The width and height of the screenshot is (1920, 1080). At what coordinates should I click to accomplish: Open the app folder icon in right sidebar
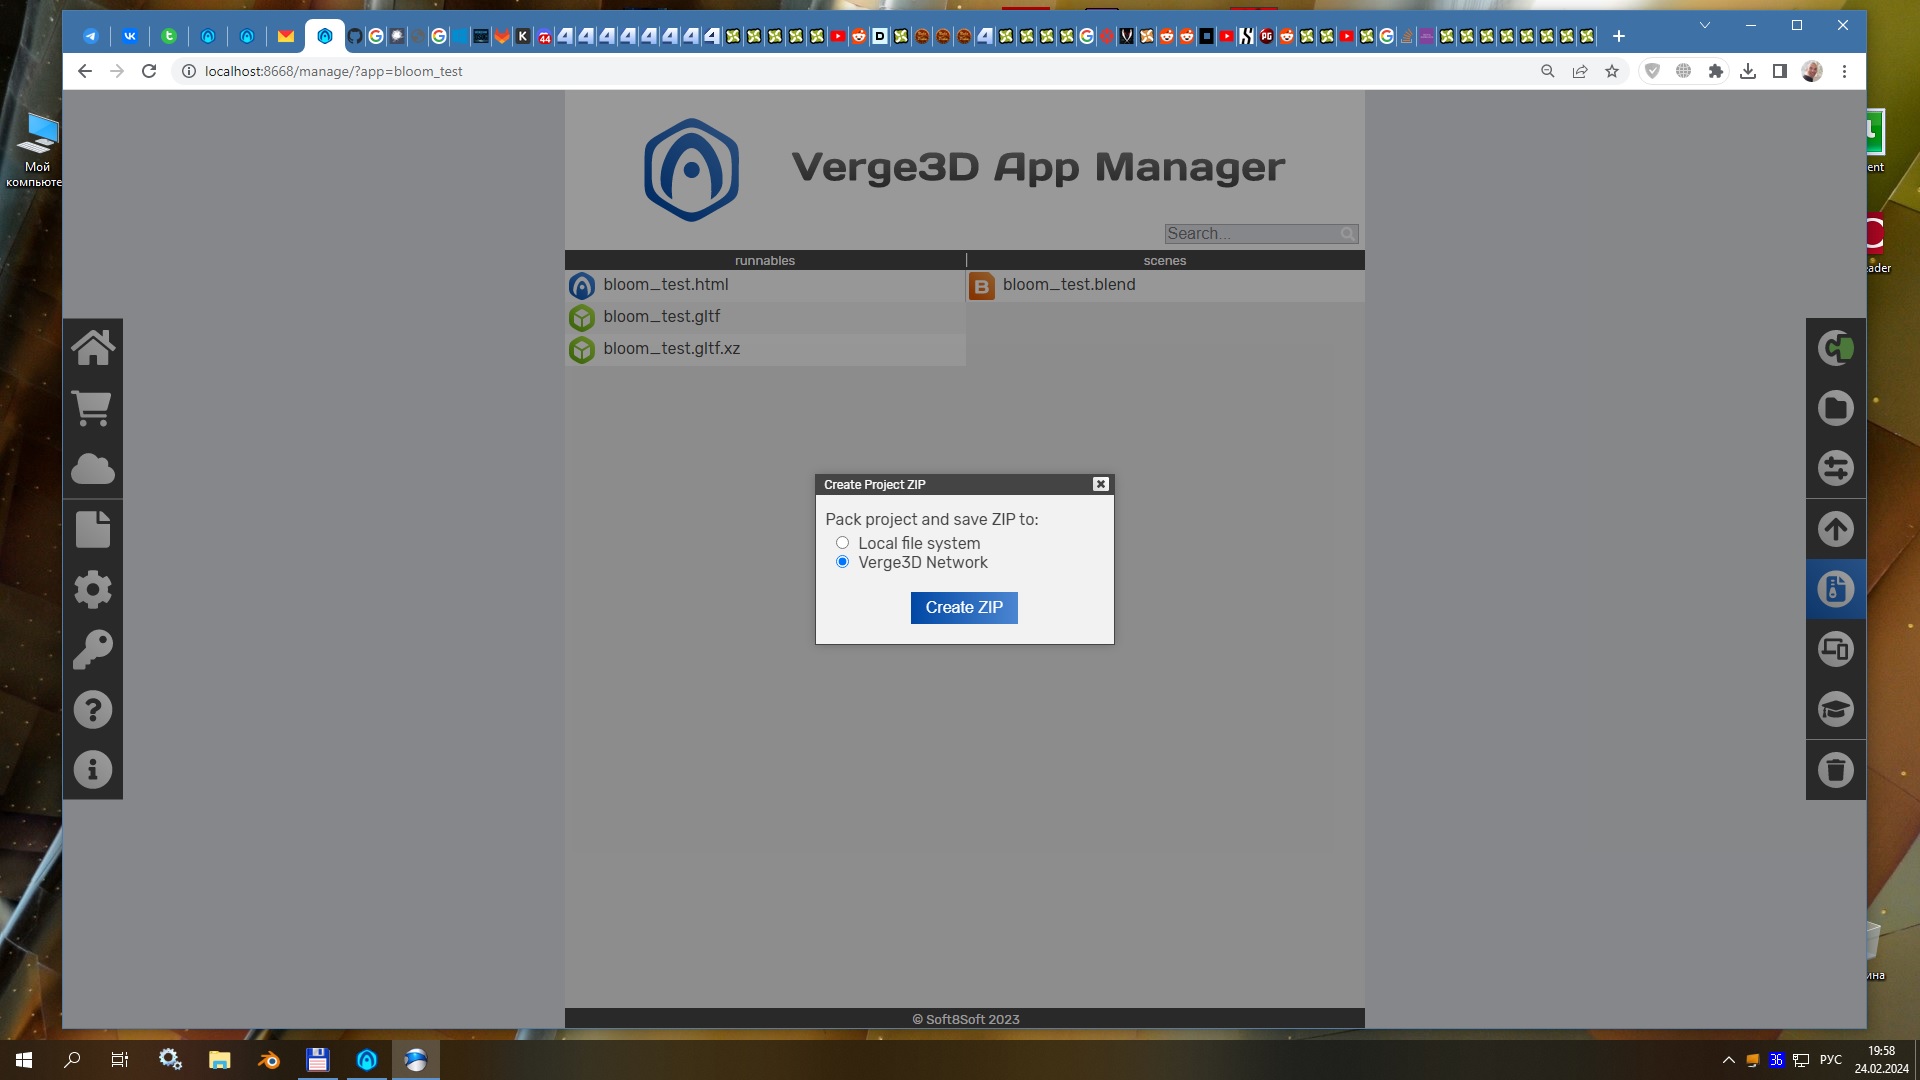(1836, 408)
